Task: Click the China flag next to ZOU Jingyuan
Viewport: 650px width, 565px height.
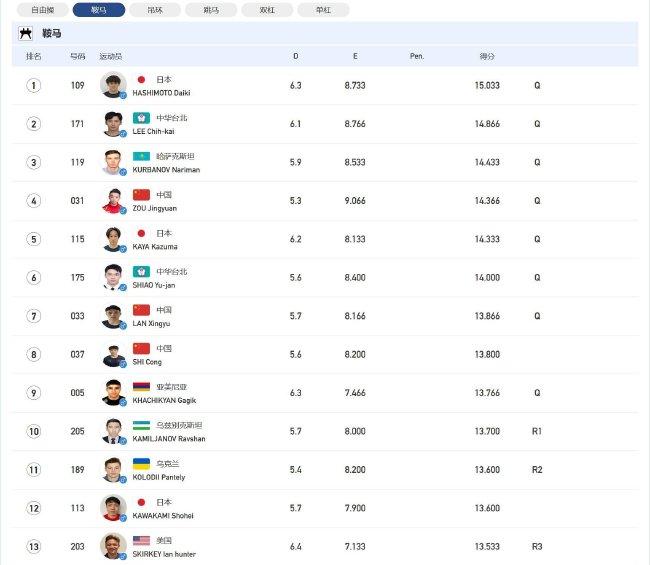Action: click(x=141, y=194)
